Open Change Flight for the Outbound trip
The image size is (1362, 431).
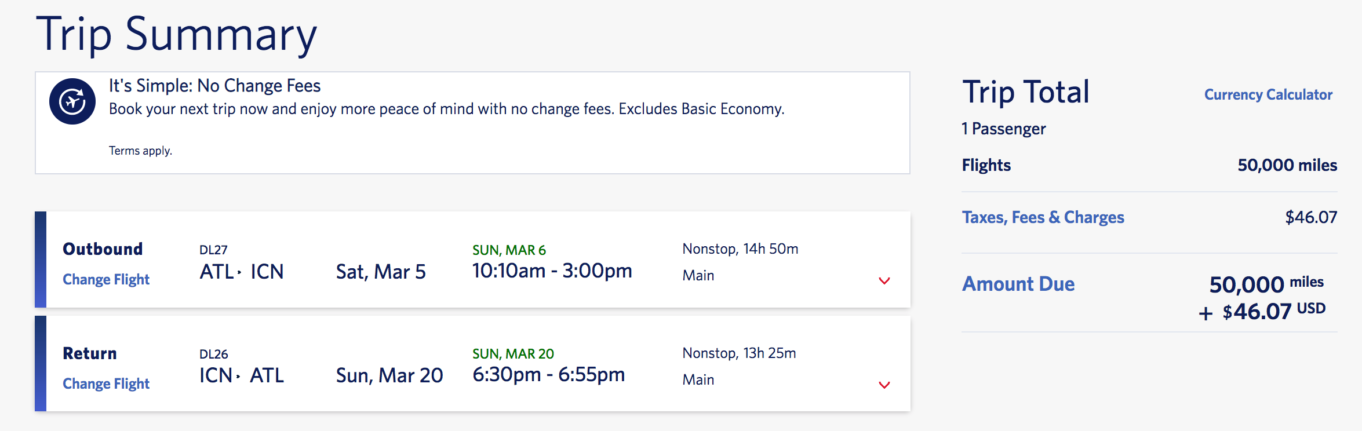coord(106,279)
